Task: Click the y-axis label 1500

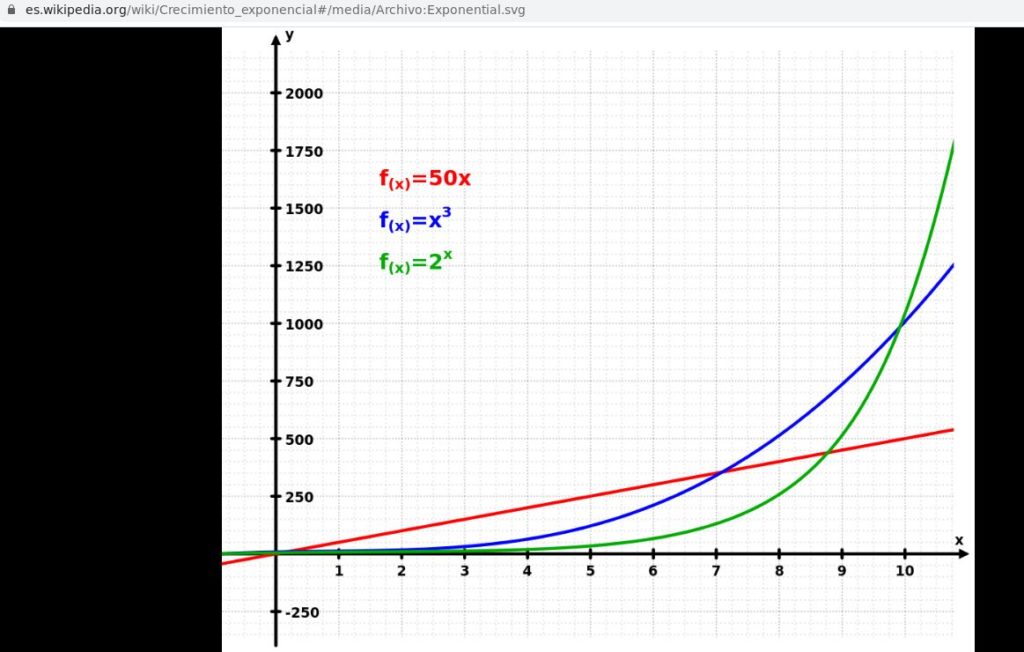Action: pyautogui.click(x=304, y=209)
